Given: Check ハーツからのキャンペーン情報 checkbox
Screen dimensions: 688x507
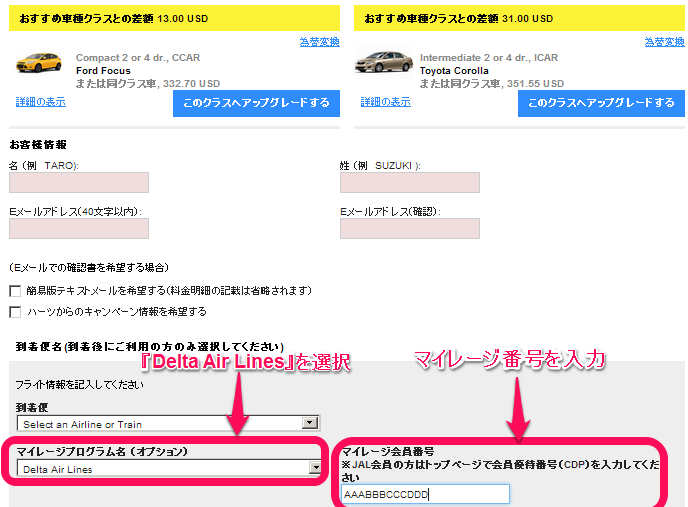Looking at the screenshot, I should [15, 312].
